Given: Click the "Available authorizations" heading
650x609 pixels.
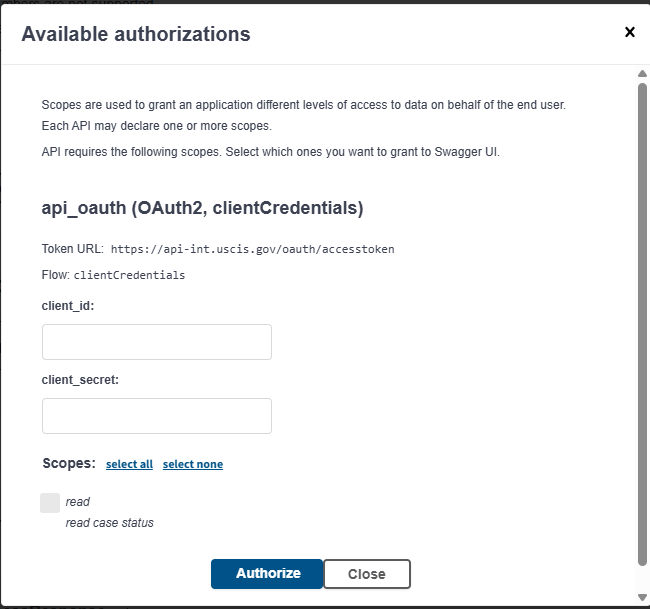Looking at the screenshot, I should click(136, 34).
